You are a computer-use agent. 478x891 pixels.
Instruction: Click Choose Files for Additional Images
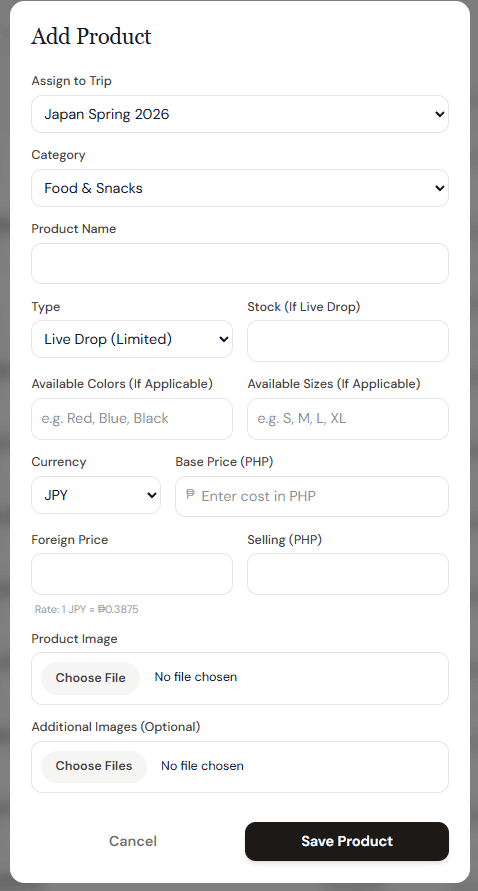[x=94, y=766]
